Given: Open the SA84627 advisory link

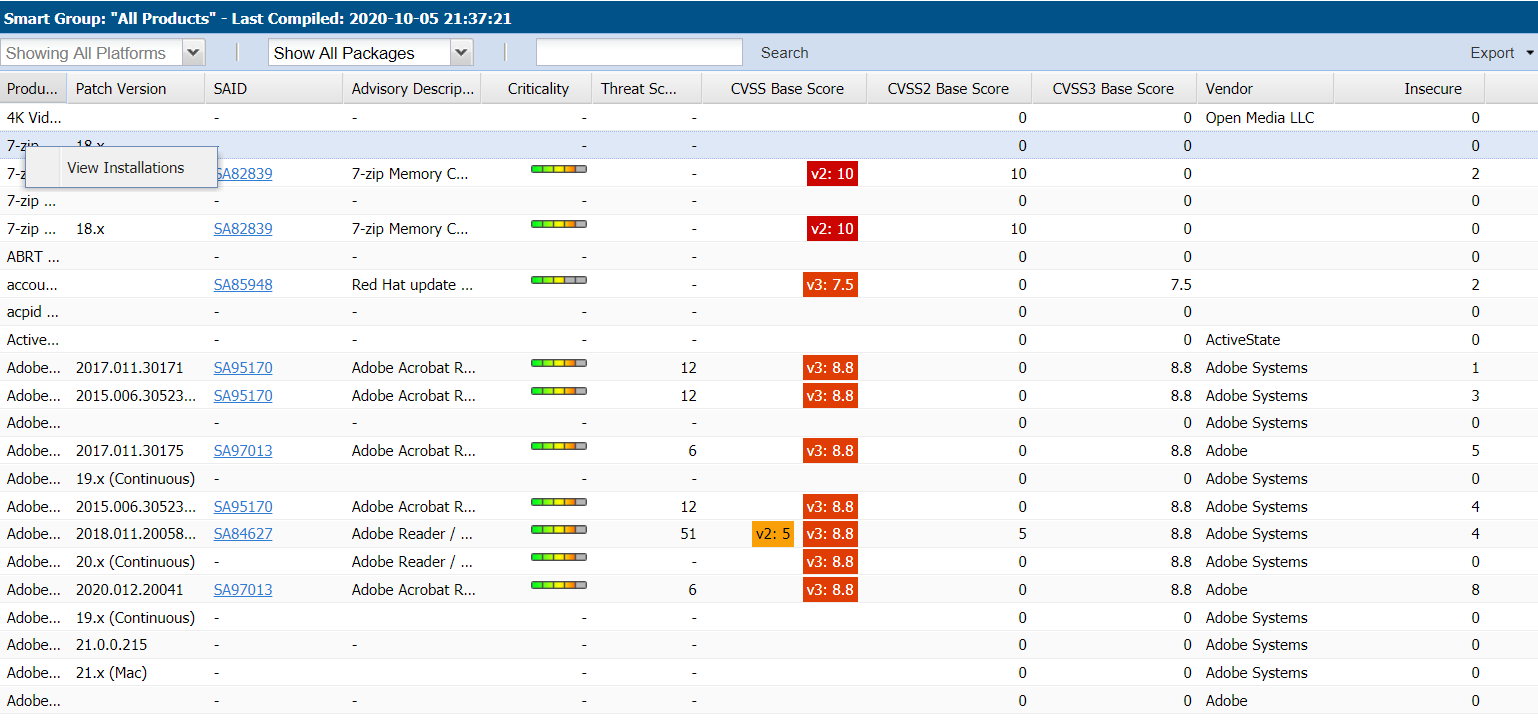Looking at the screenshot, I should [243, 534].
